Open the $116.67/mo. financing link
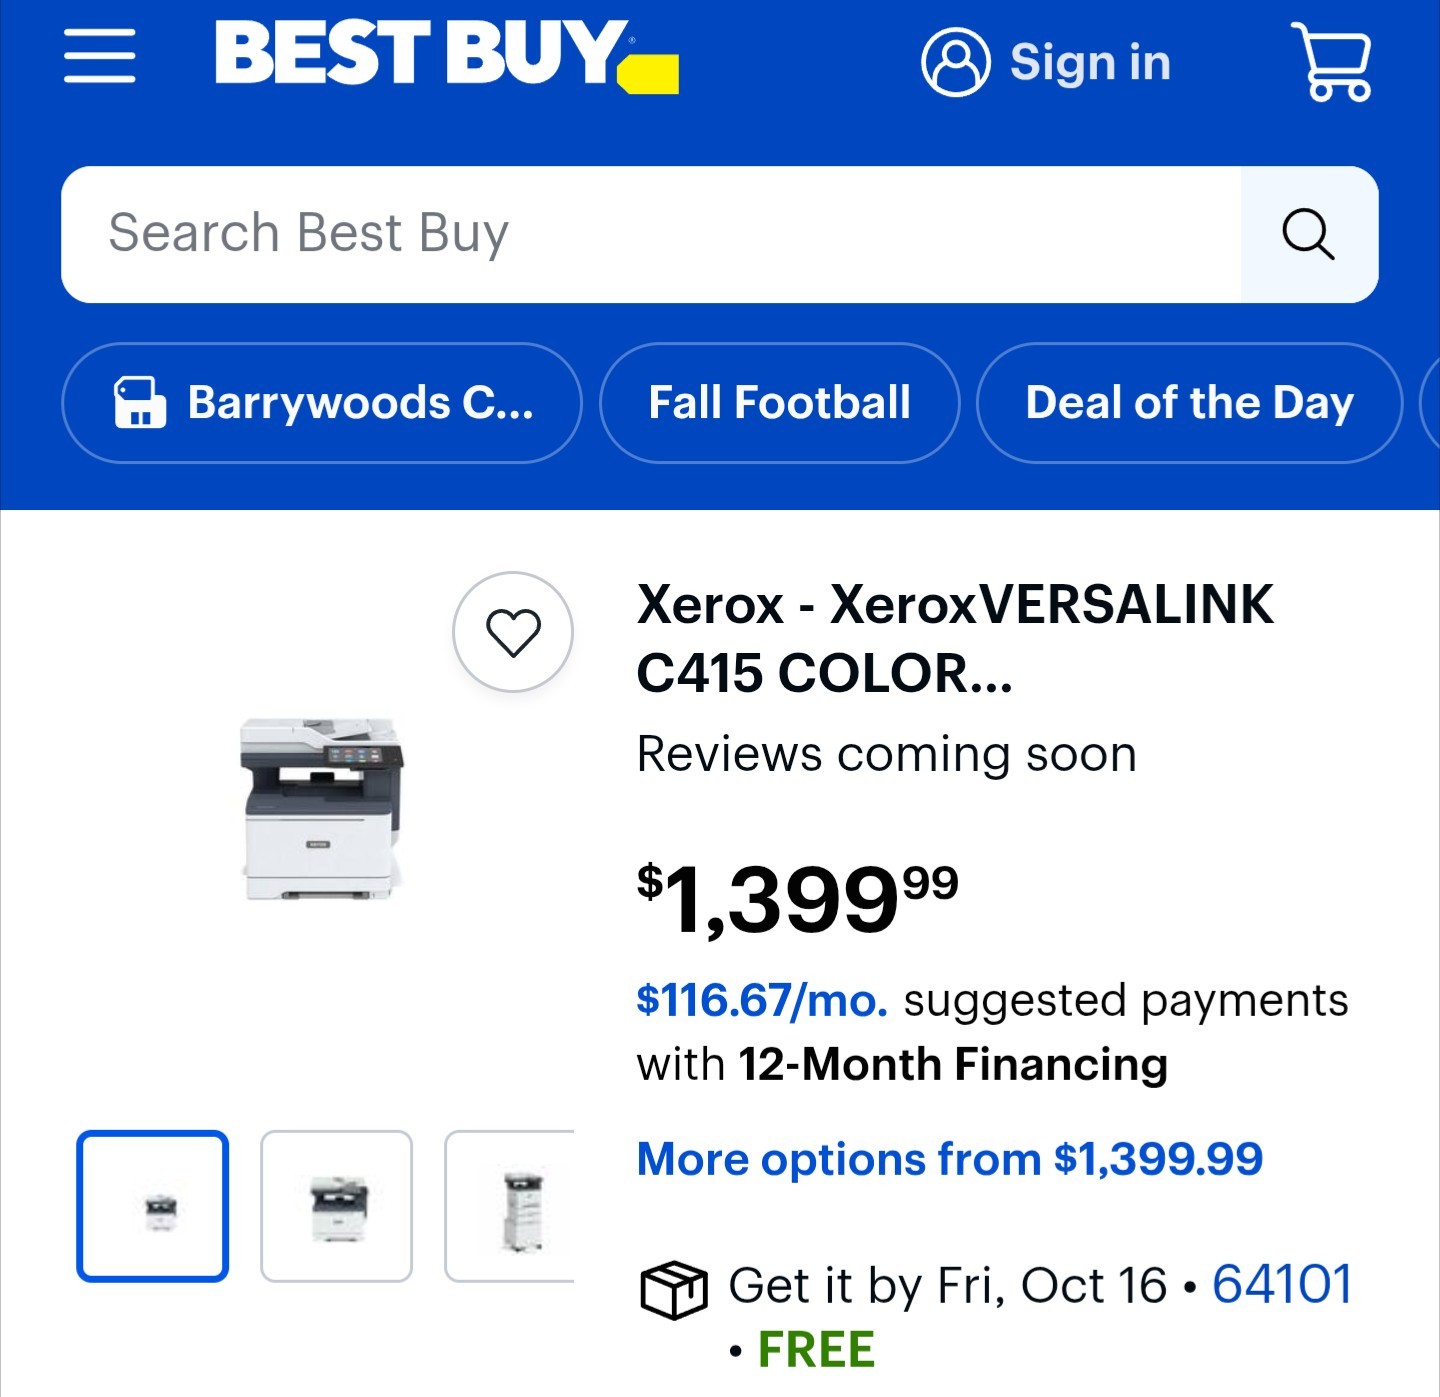This screenshot has width=1440, height=1397. 762,1000
